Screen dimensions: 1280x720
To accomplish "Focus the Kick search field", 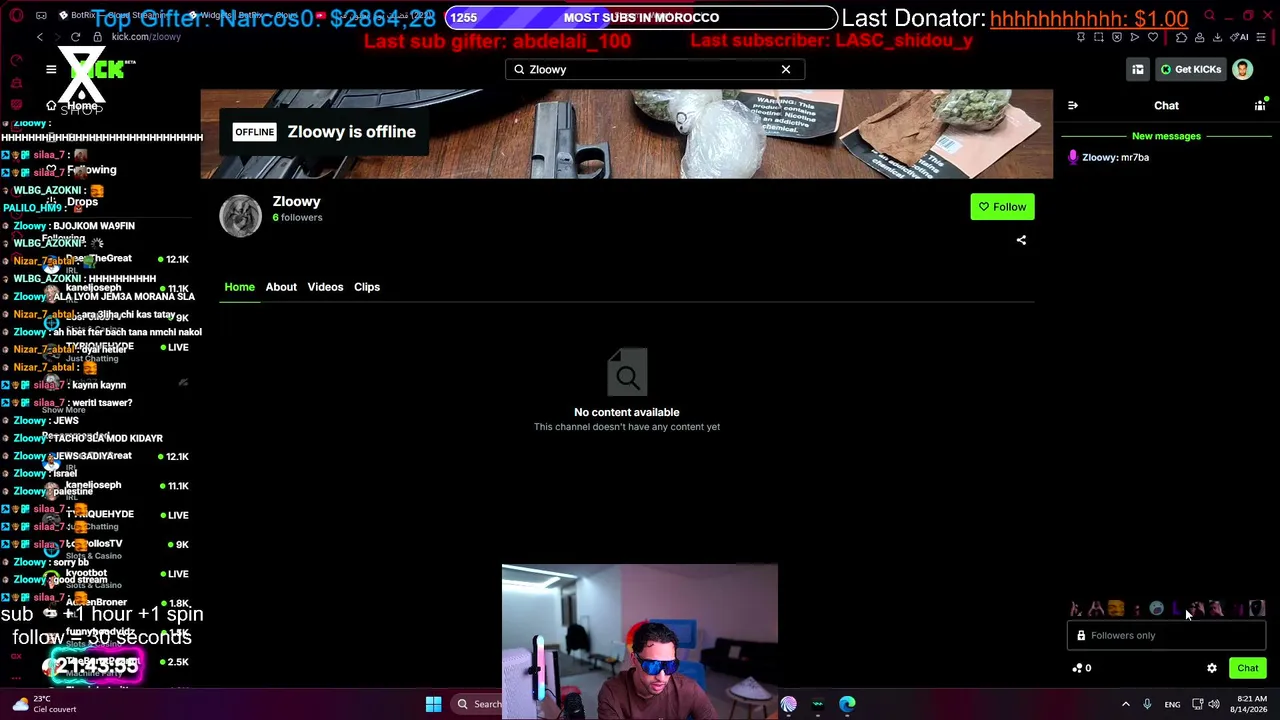I will pyautogui.click(x=654, y=69).
